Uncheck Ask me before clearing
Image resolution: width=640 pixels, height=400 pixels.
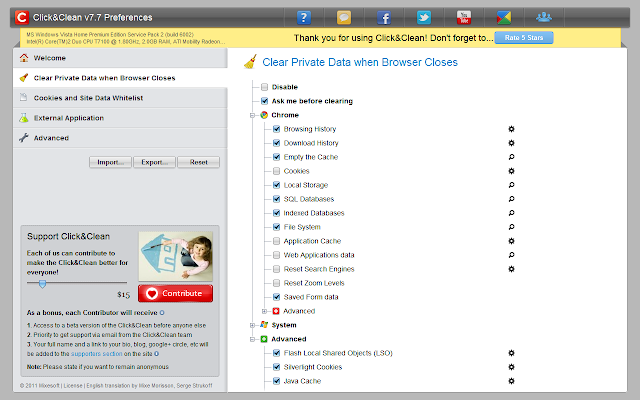click(x=264, y=101)
